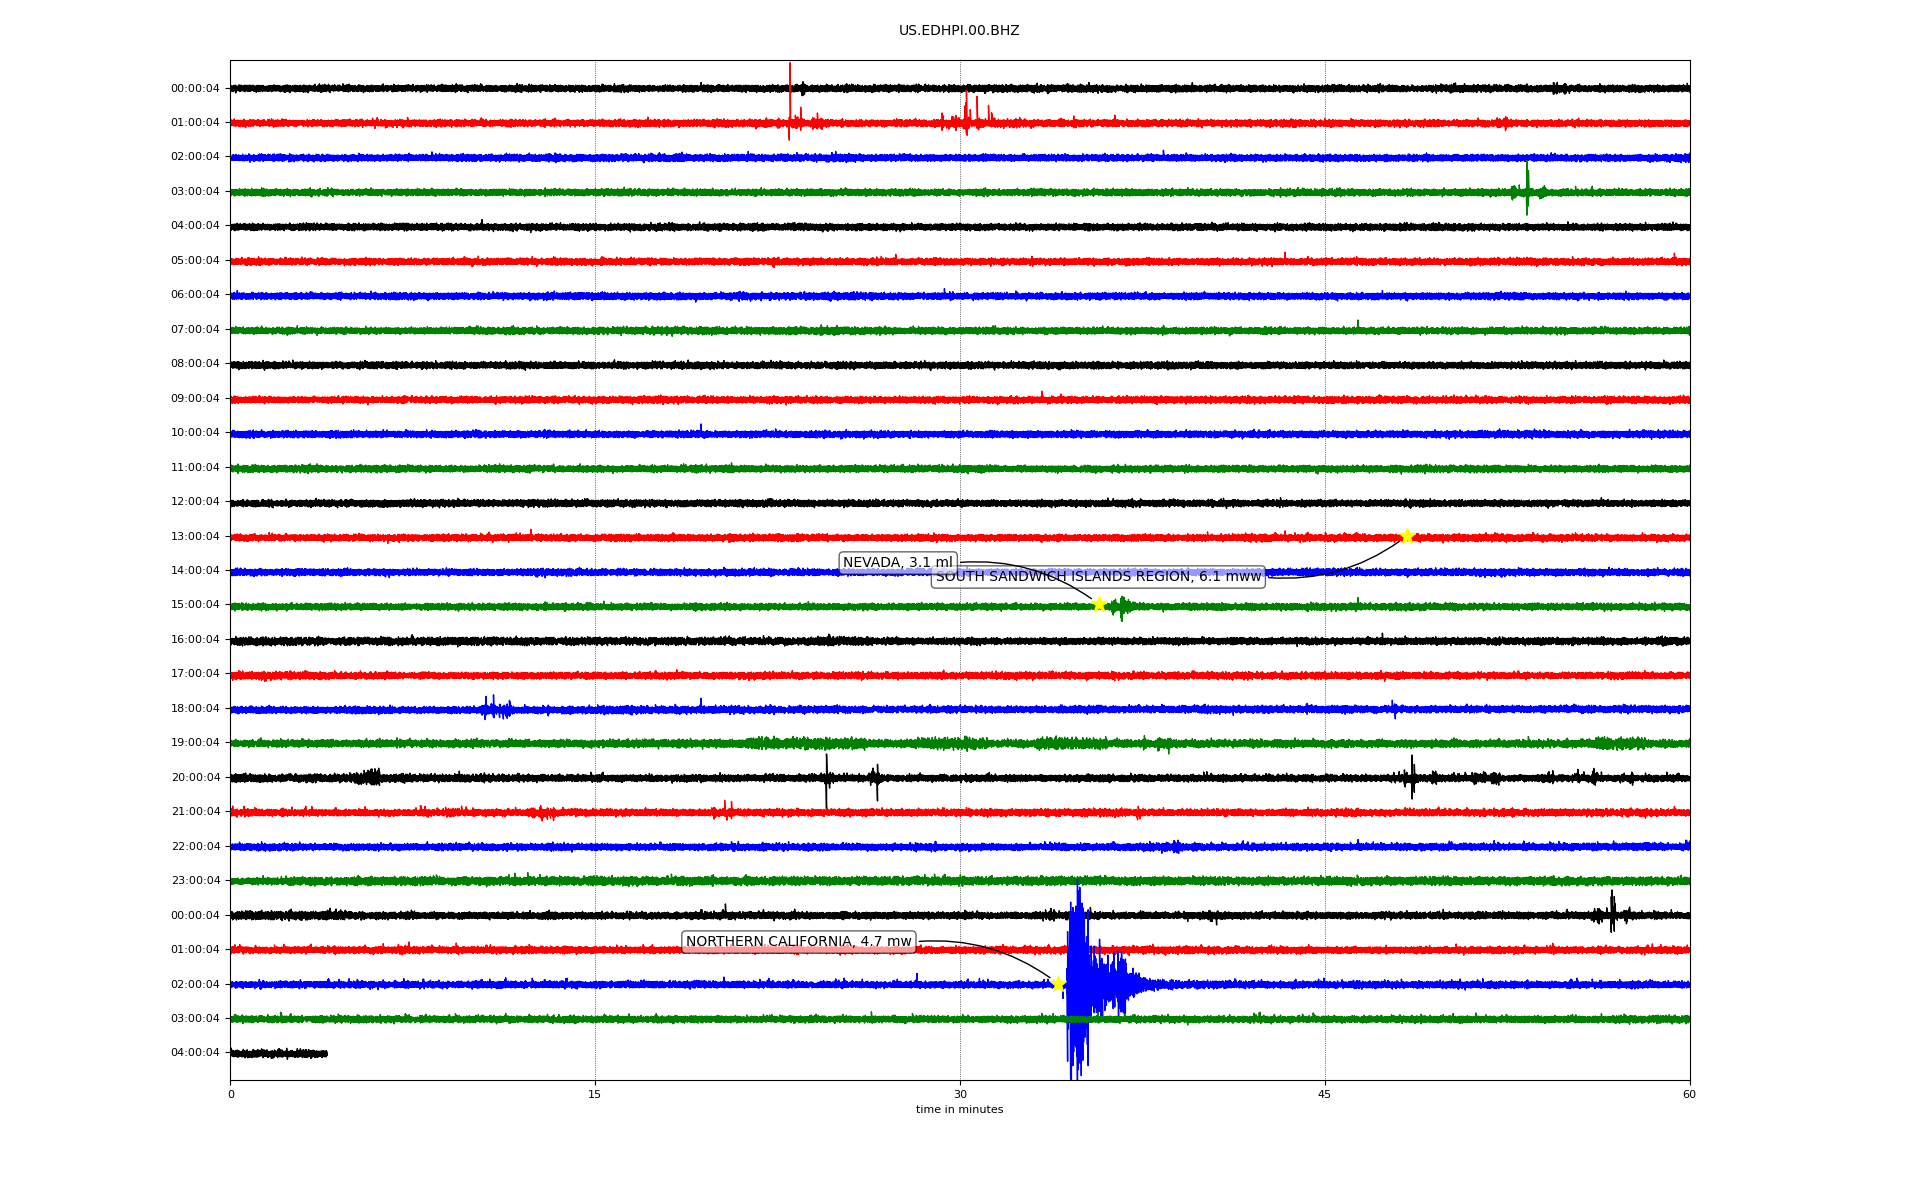Click the 17:00:04 time label

point(195,674)
